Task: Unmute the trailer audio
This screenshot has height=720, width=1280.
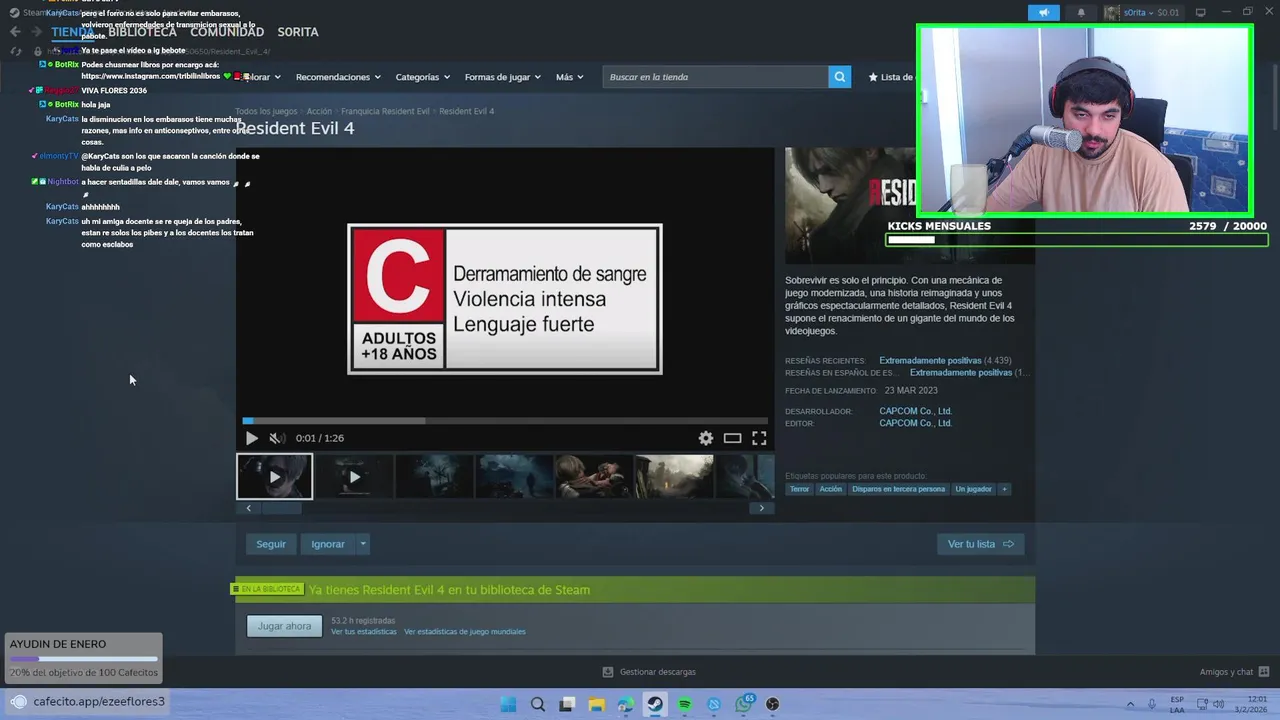Action: [277, 438]
